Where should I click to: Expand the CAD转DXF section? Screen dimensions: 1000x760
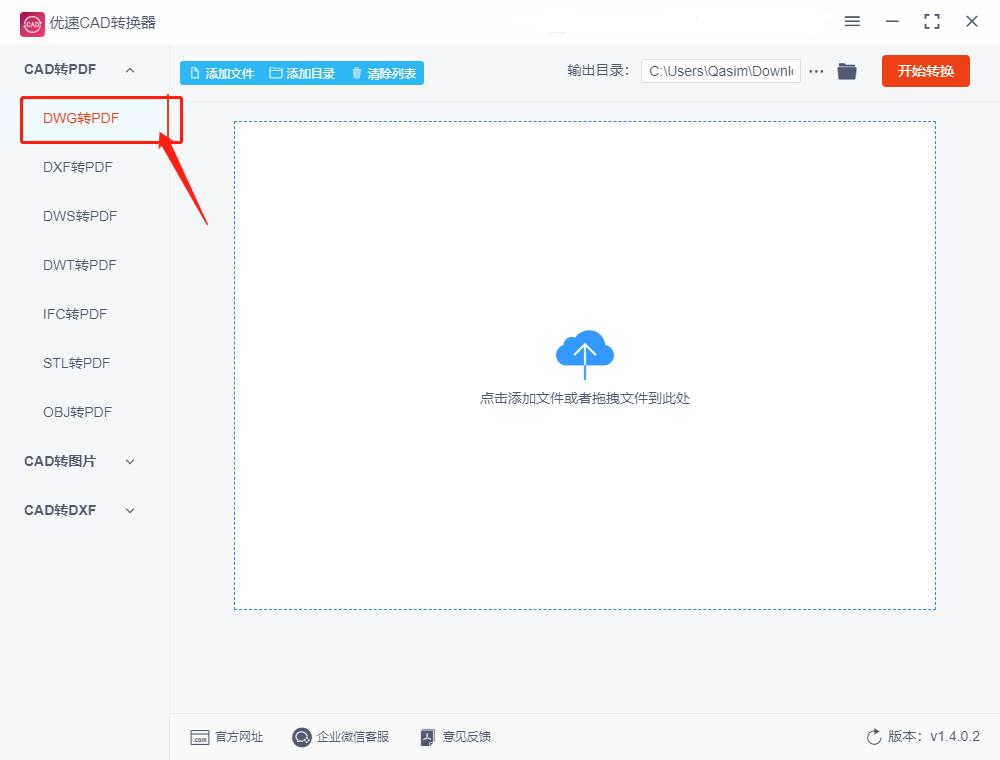pos(129,510)
